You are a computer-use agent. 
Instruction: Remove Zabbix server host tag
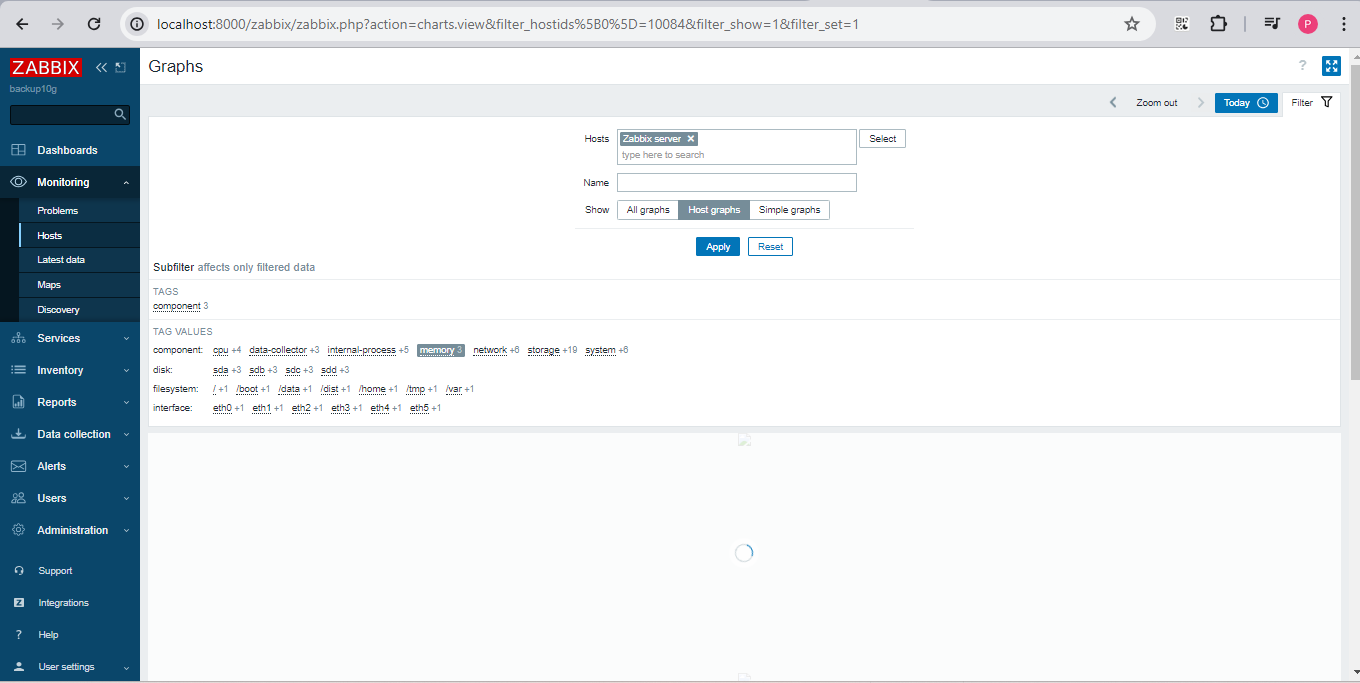691,139
